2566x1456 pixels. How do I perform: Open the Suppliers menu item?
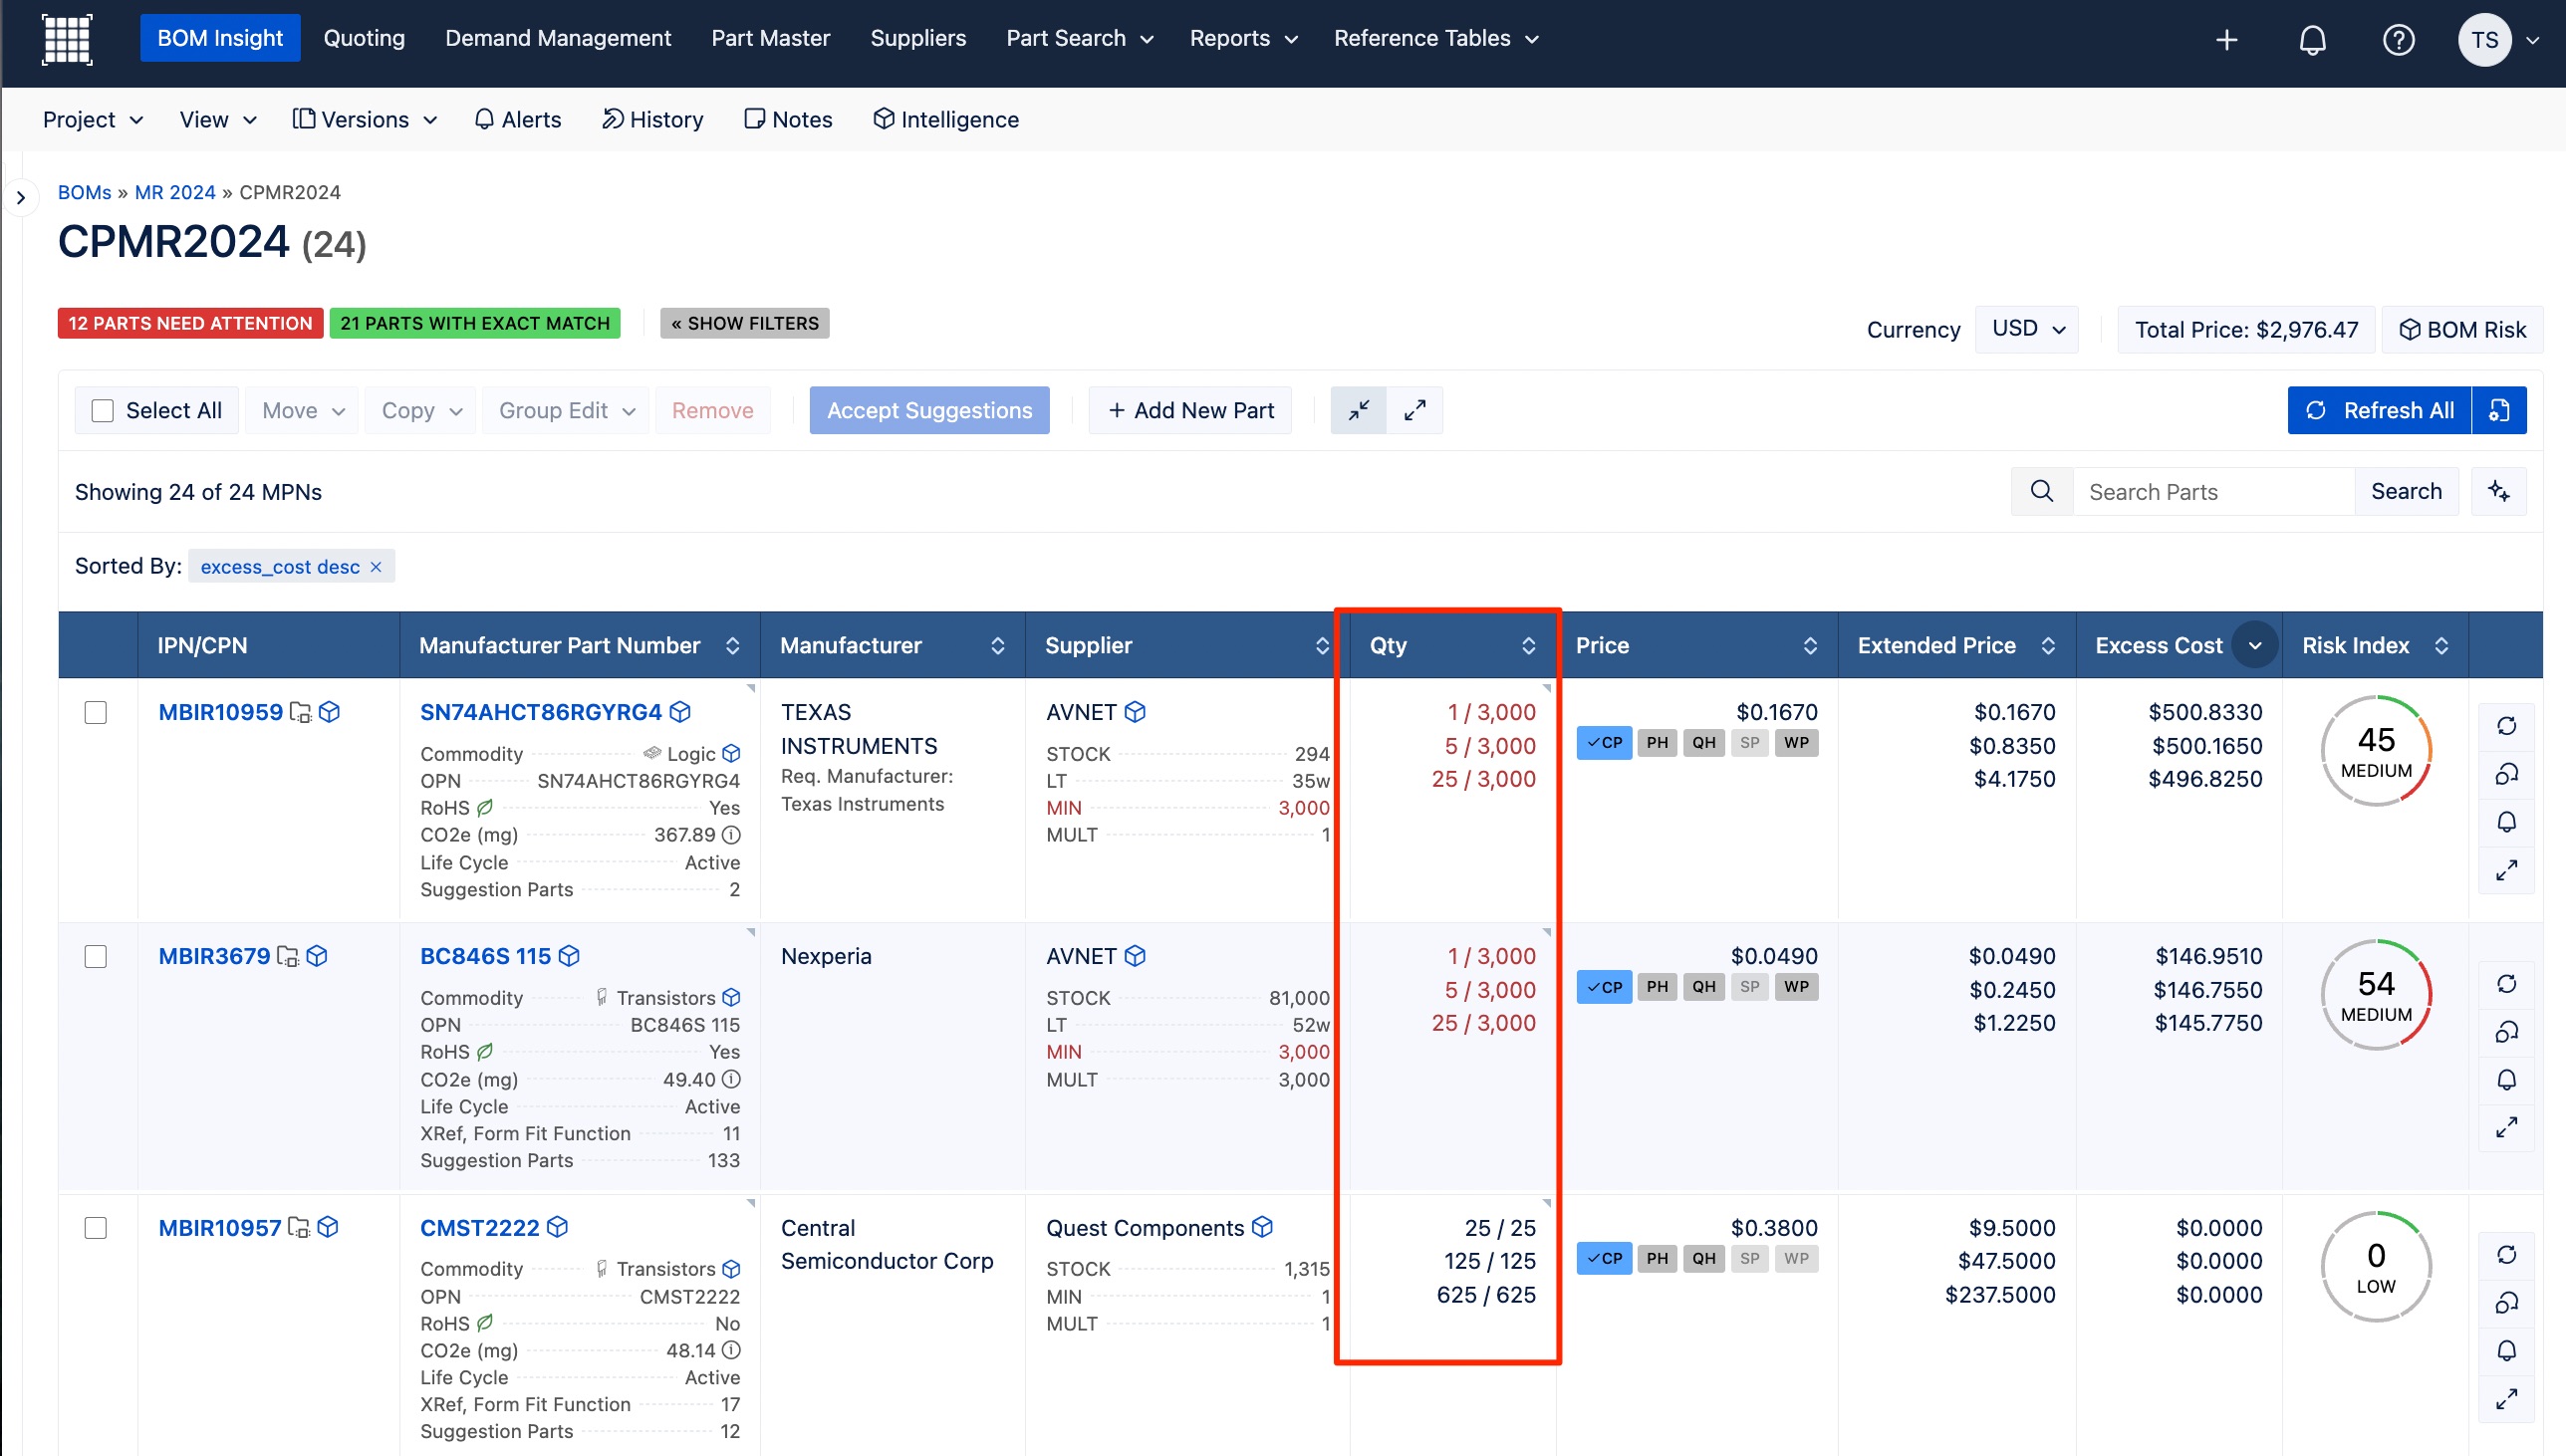tap(917, 38)
